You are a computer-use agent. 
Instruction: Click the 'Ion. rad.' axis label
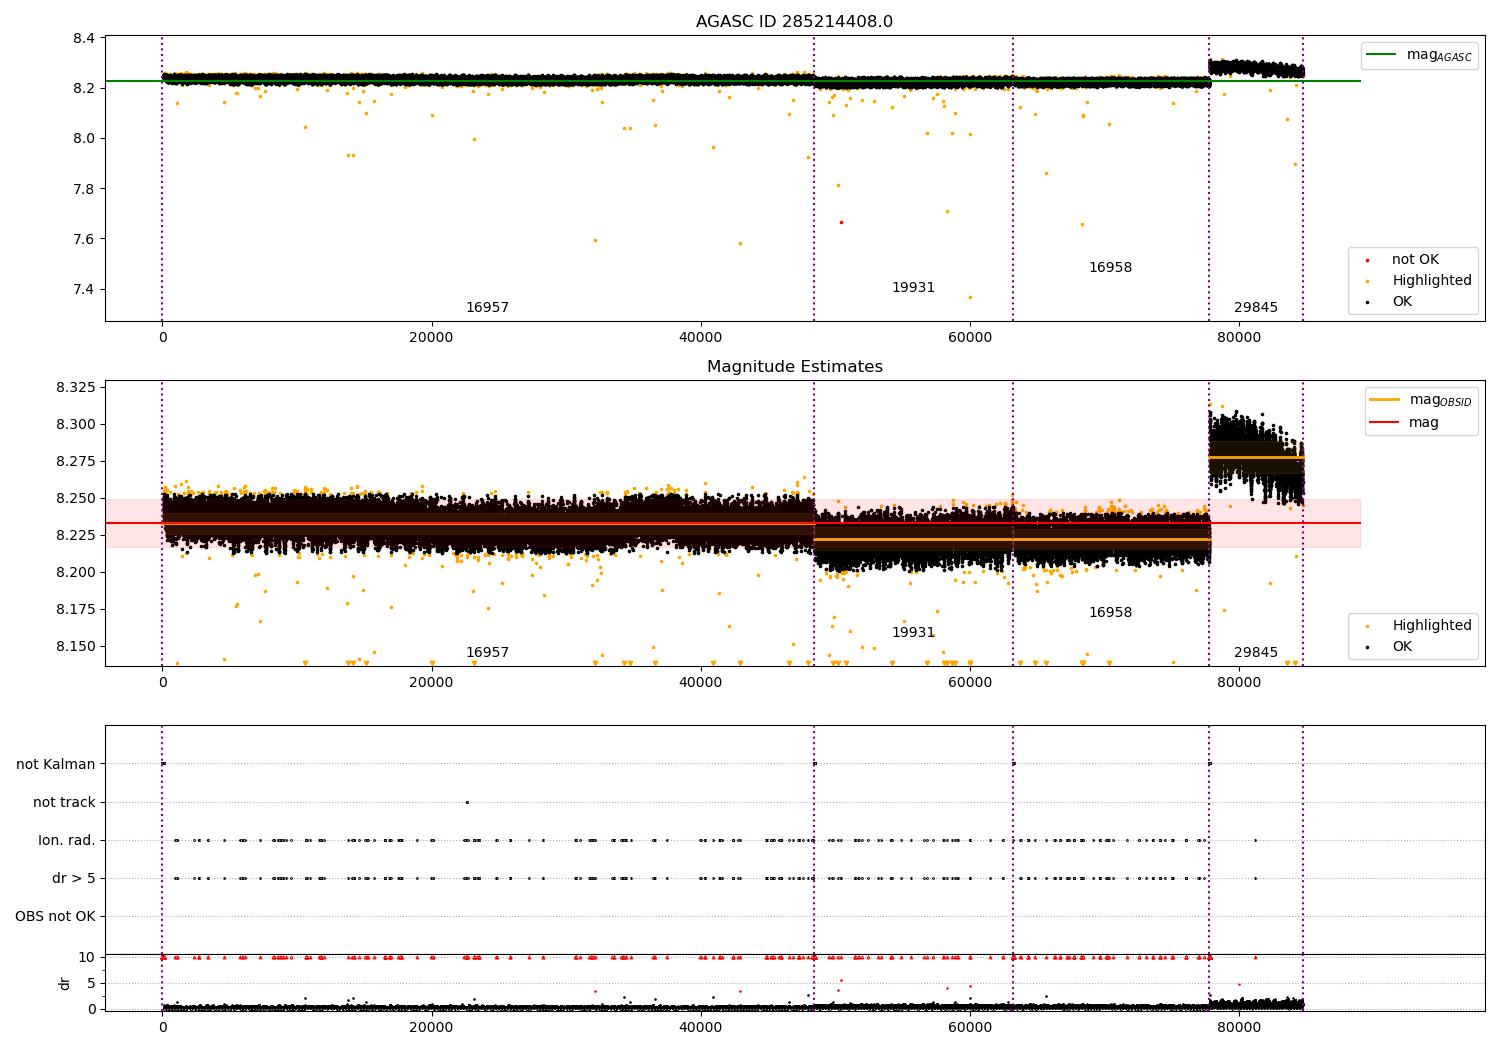click(x=67, y=841)
